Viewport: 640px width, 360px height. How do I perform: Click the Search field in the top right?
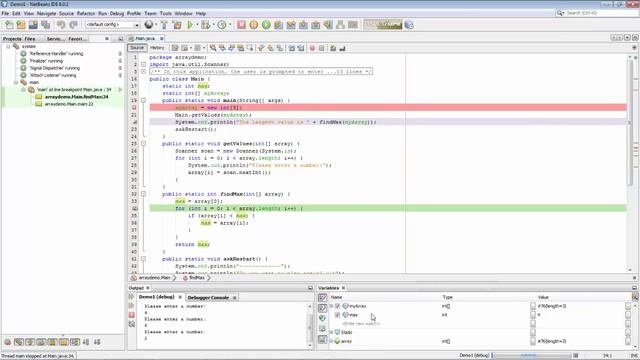coord(597,13)
